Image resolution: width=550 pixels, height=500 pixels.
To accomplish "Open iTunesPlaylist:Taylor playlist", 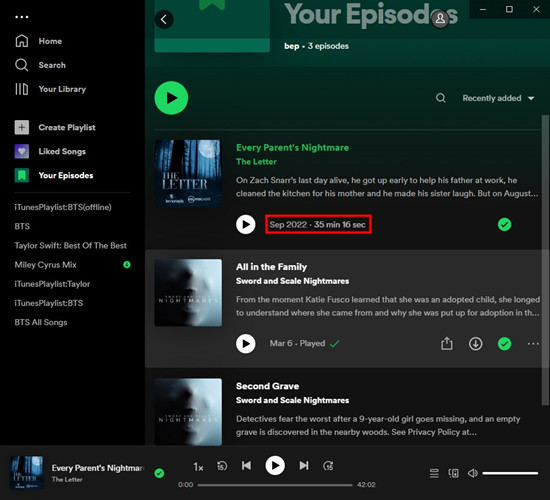I will [x=52, y=284].
